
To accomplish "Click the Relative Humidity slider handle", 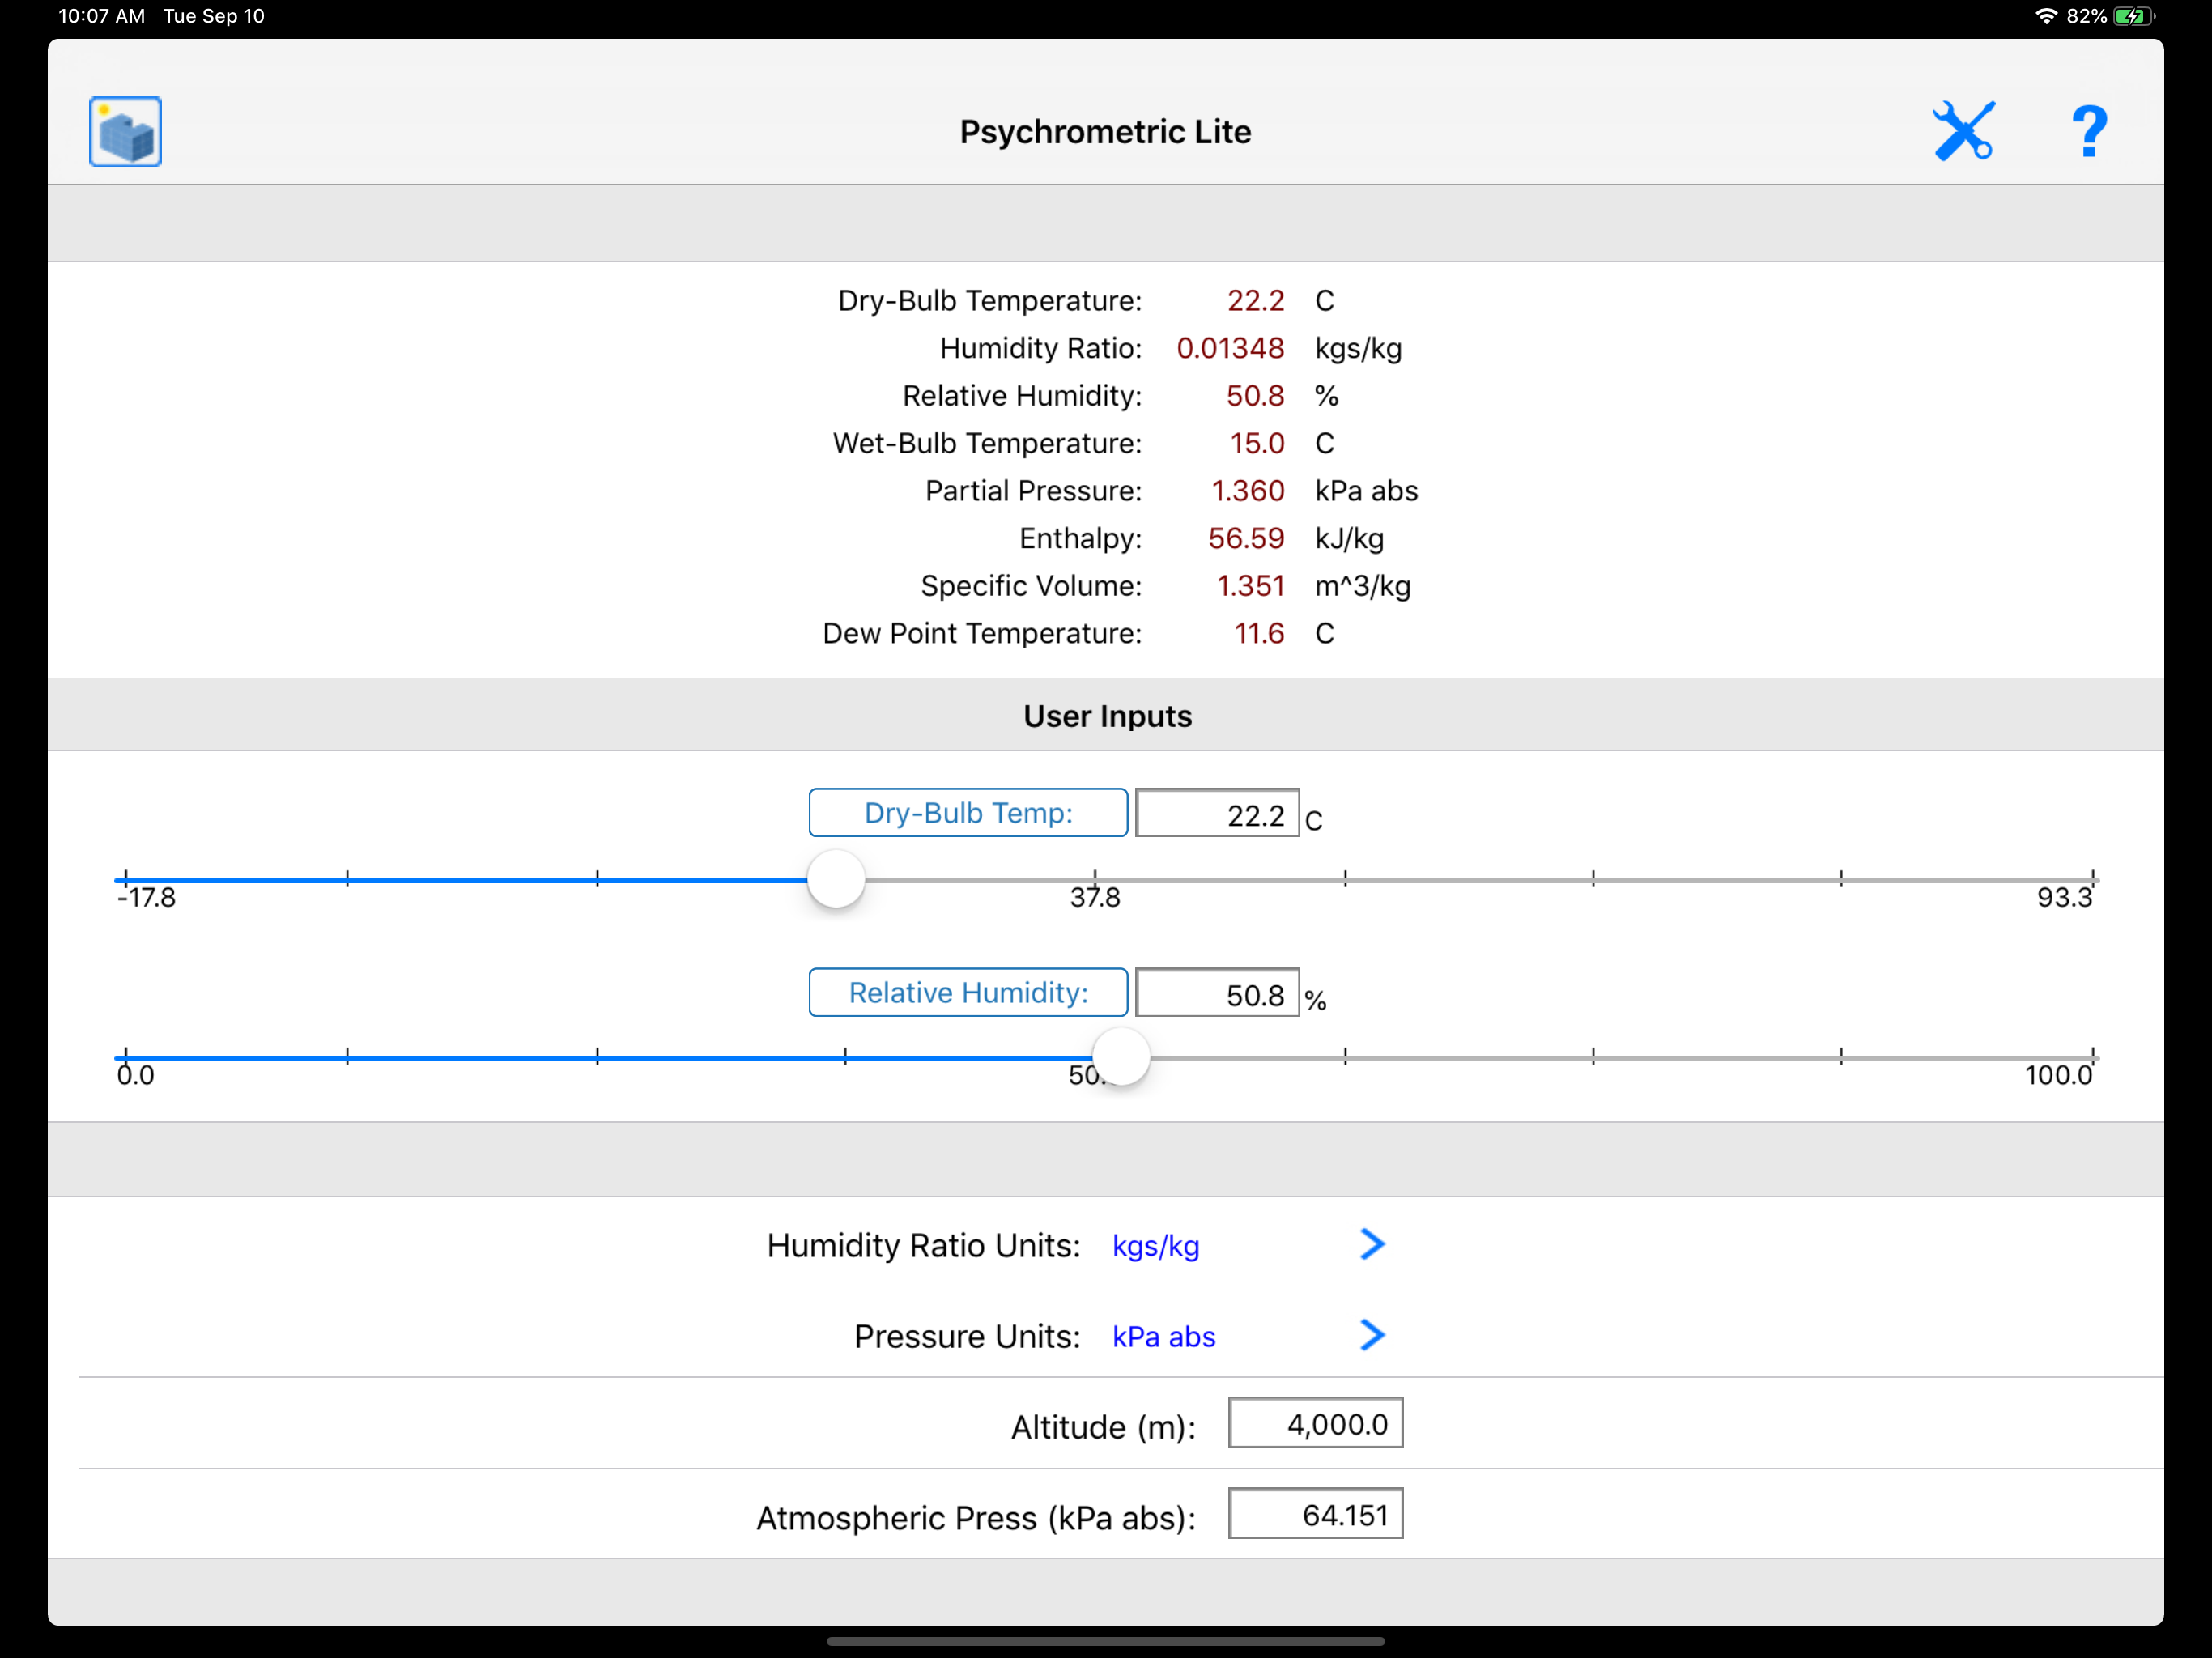I will coord(1121,1057).
